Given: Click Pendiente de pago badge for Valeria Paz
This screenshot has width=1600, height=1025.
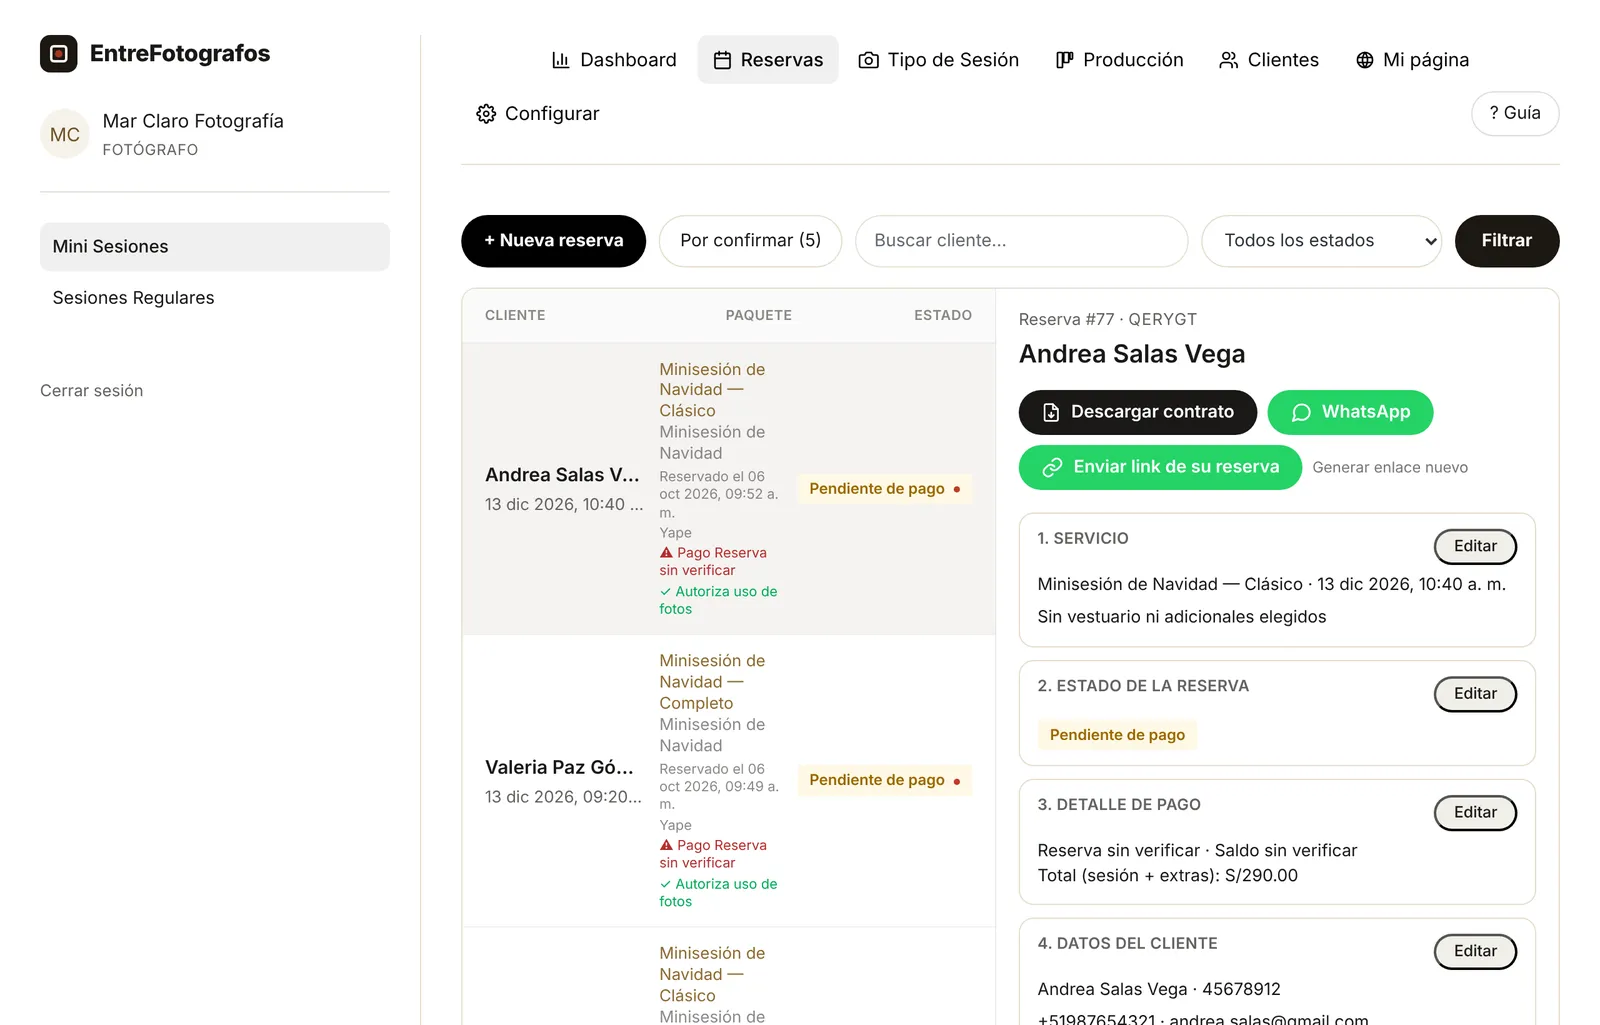Looking at the screenshot, I should click(x=885, y=780).
